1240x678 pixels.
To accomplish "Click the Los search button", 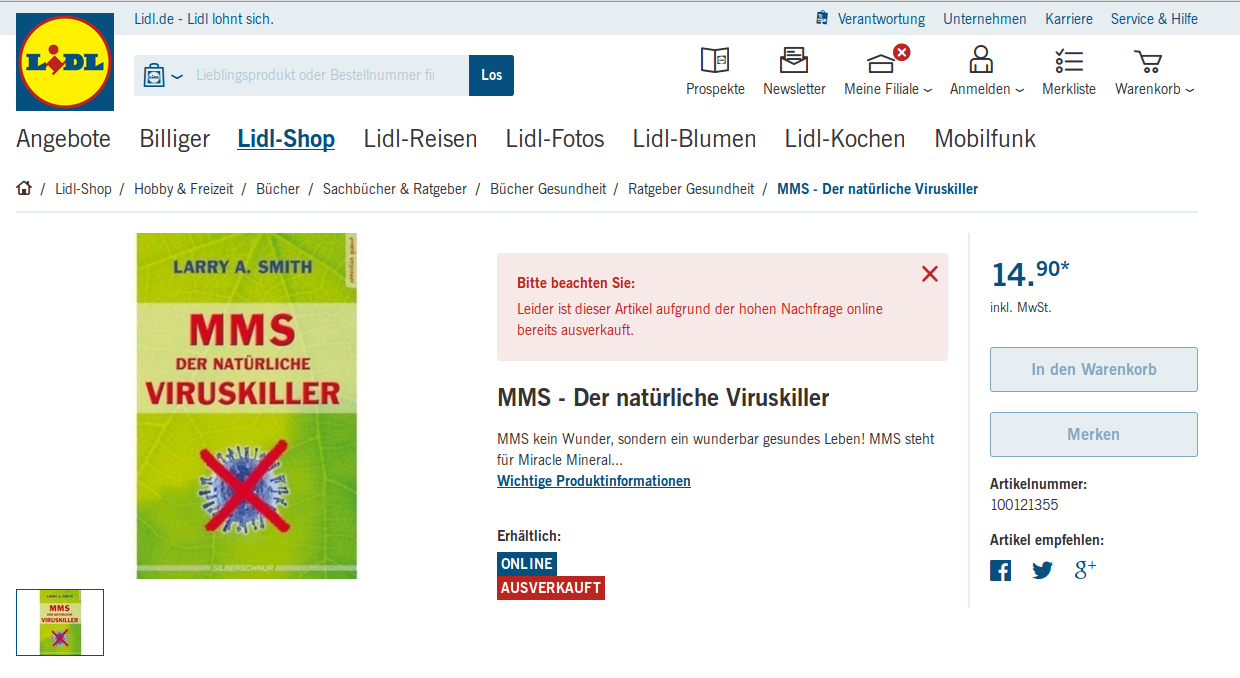I will point(491,75).
